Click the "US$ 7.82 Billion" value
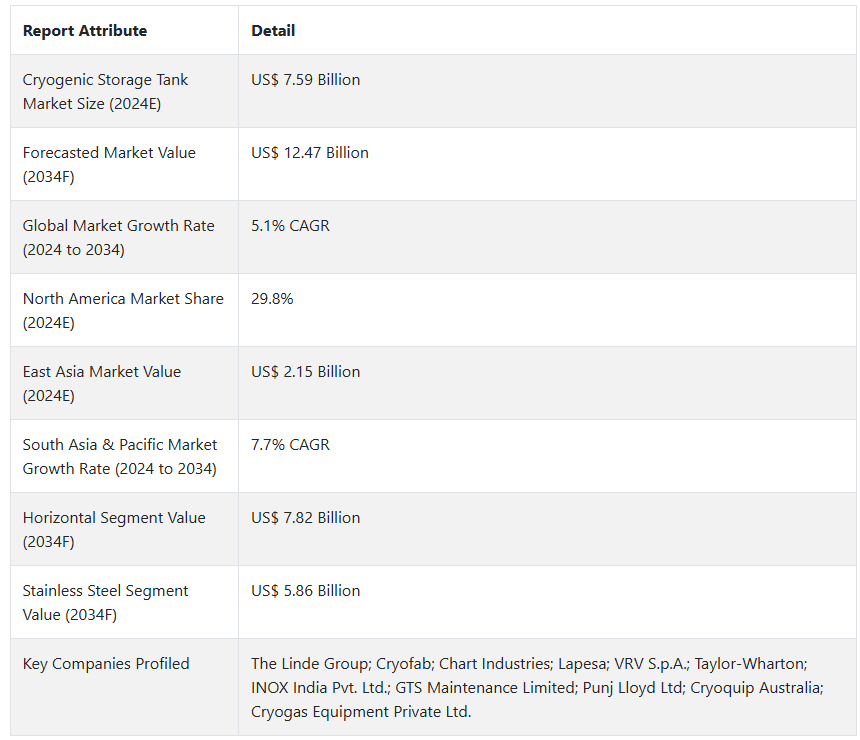Viewport: 860px width, 740px height. click(x=306, y=518)
